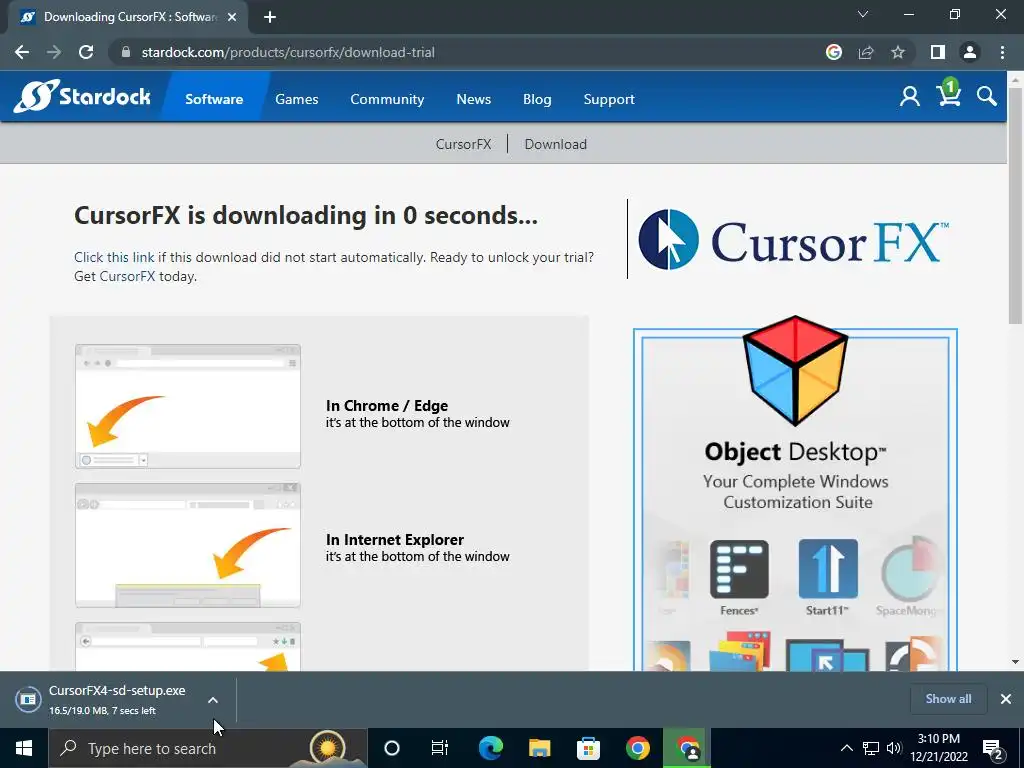
Task: Click scrollbar down arrow
Action: 1015,662
